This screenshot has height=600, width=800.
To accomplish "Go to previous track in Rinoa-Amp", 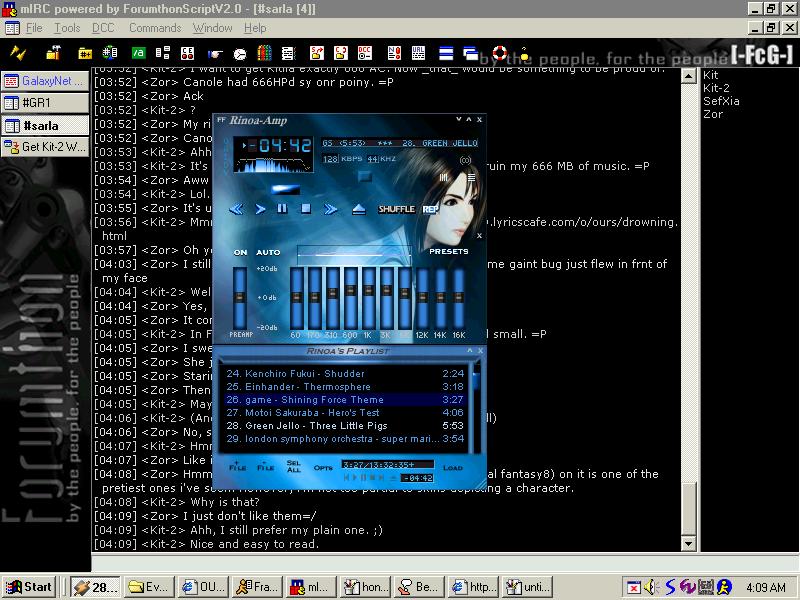I will click(x=236, y=209).
